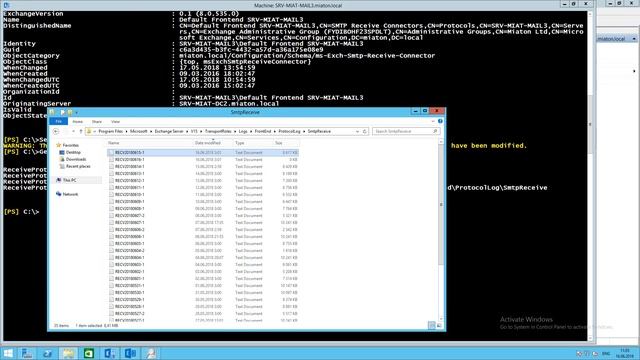Sort files by the Name column
640x360 pixels.
pyautogui.click(x=150, y=143)
